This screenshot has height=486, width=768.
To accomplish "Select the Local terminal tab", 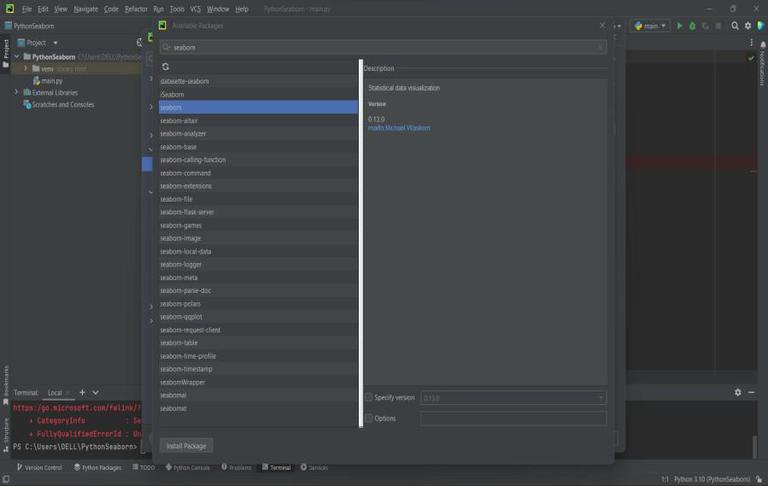I will click(x=55, y=392).
